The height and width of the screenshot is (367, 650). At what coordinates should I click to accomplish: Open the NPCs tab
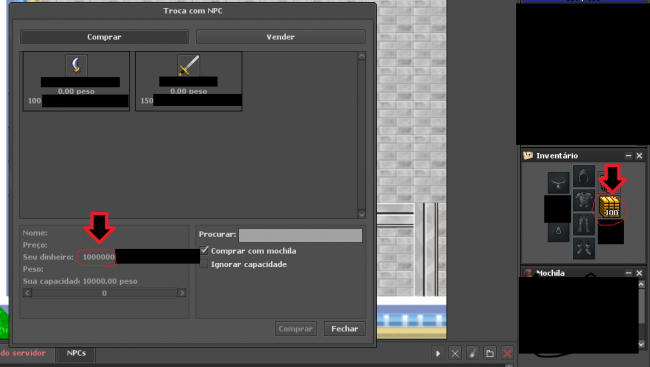pyautogui.click(x=76, y=353)
